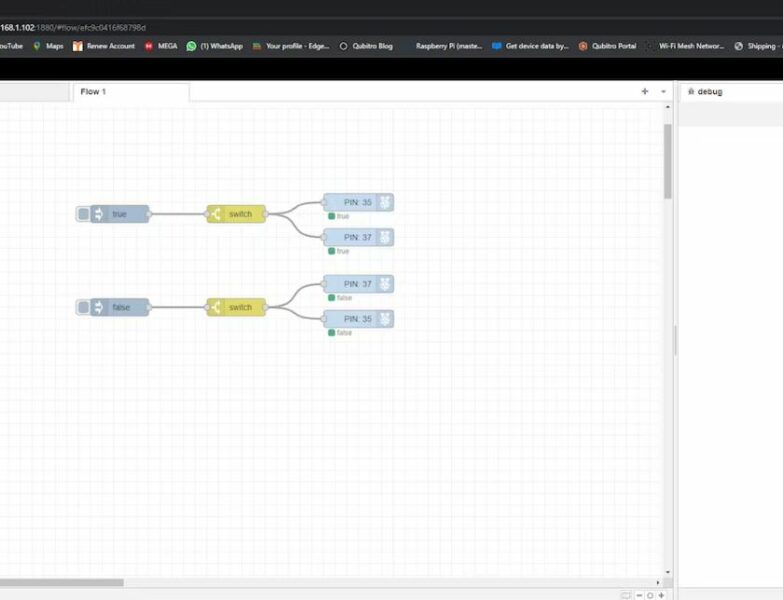This screenshot has height=600, width=783.
Task: Click the true inject node arrow icon
Action: [x=99, y=214]
